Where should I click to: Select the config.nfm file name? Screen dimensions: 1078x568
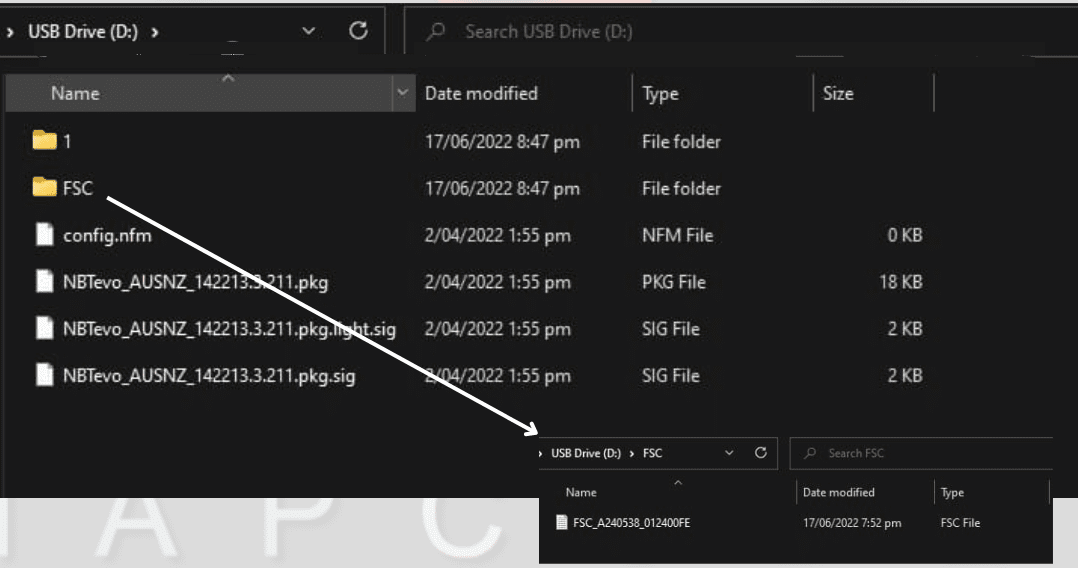click(107, 235)
